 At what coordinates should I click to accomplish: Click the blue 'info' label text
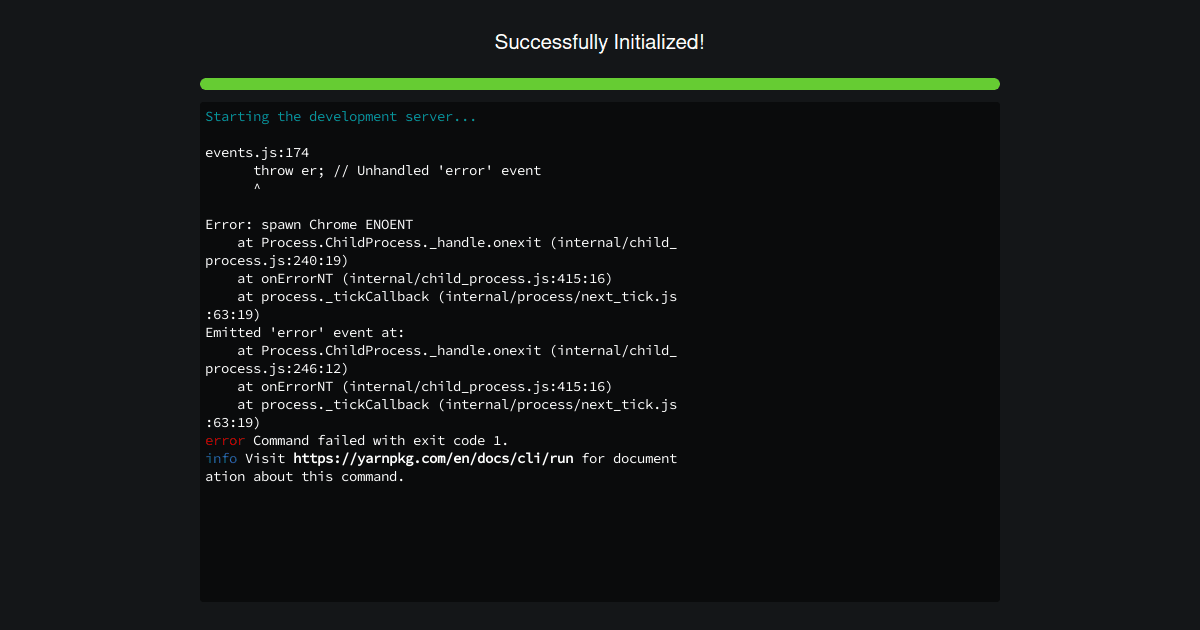point(219,458)
